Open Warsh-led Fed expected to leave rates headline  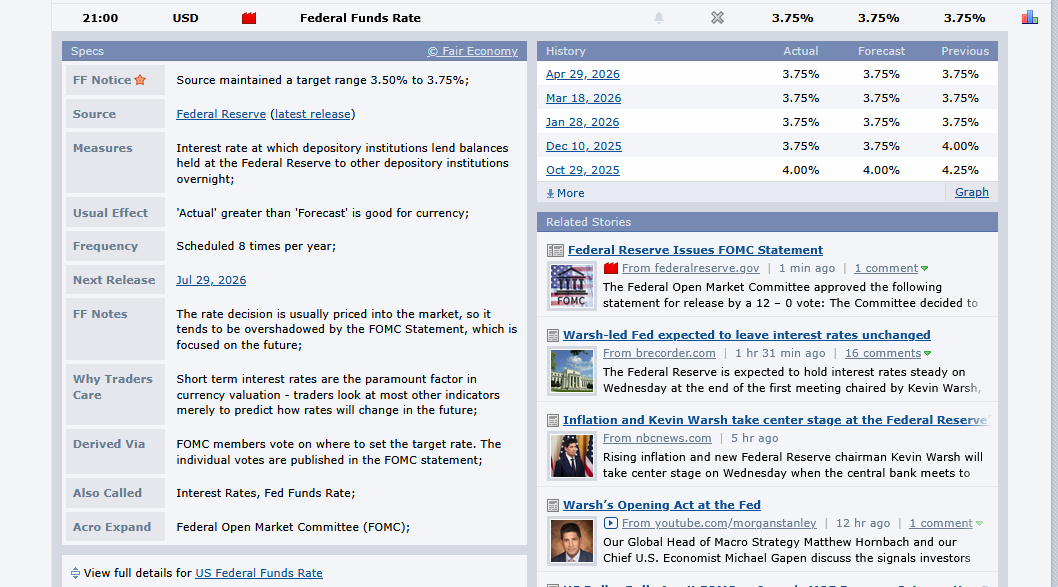[747, 335]
